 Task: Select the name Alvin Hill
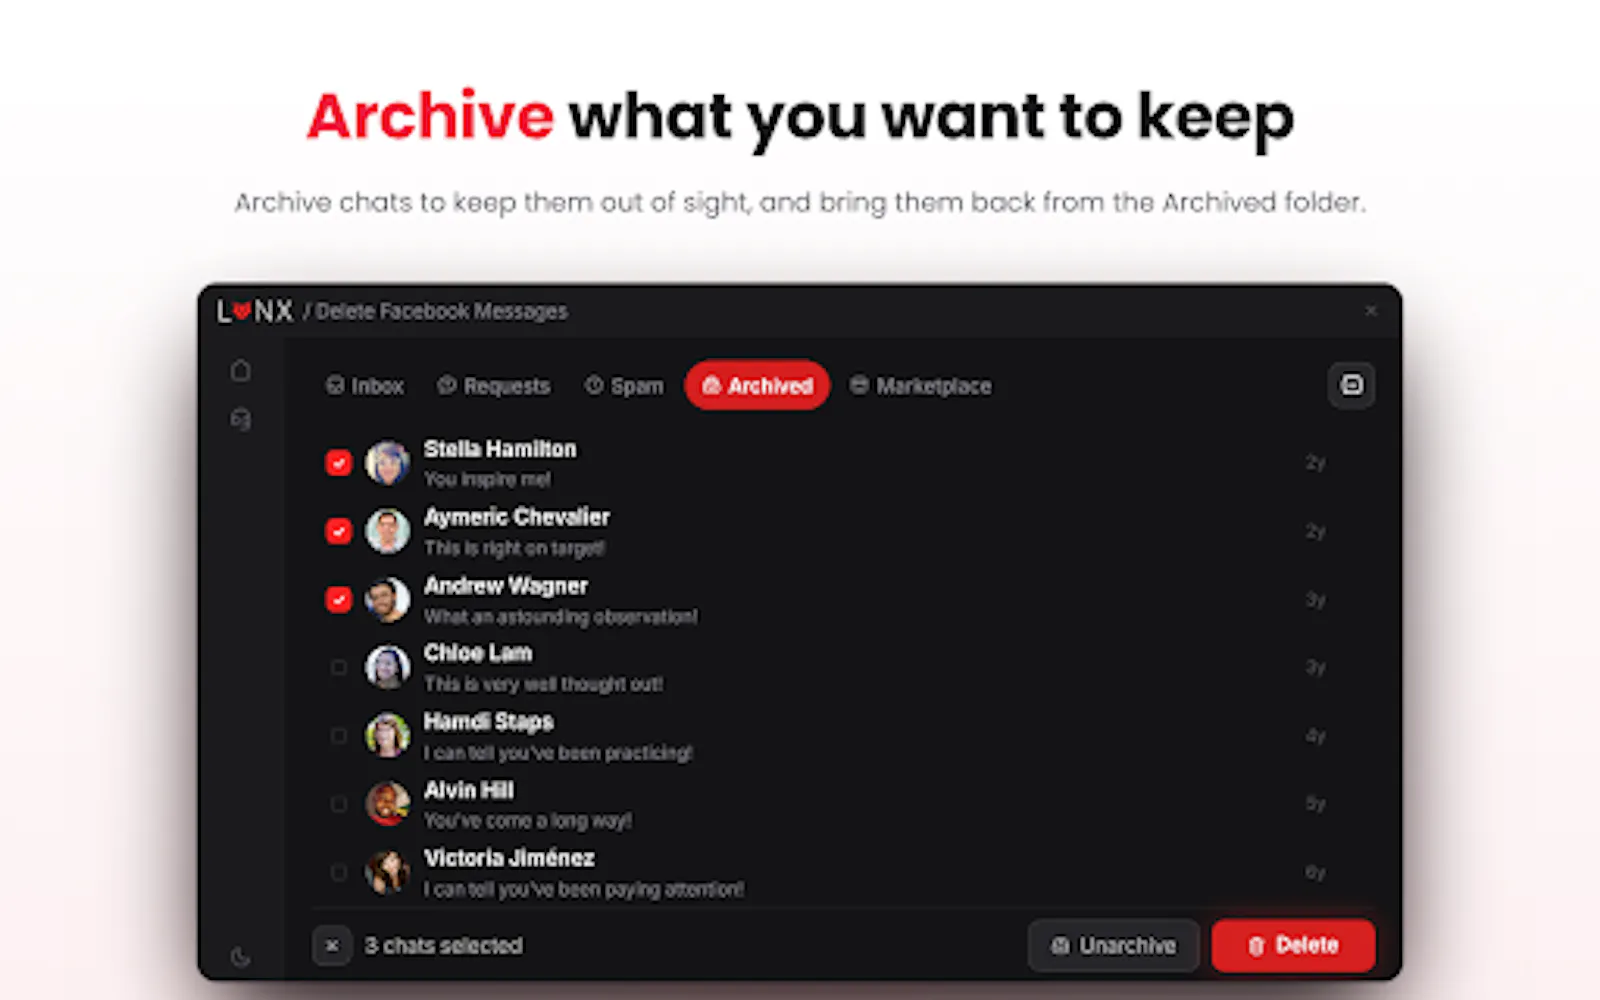469,790
